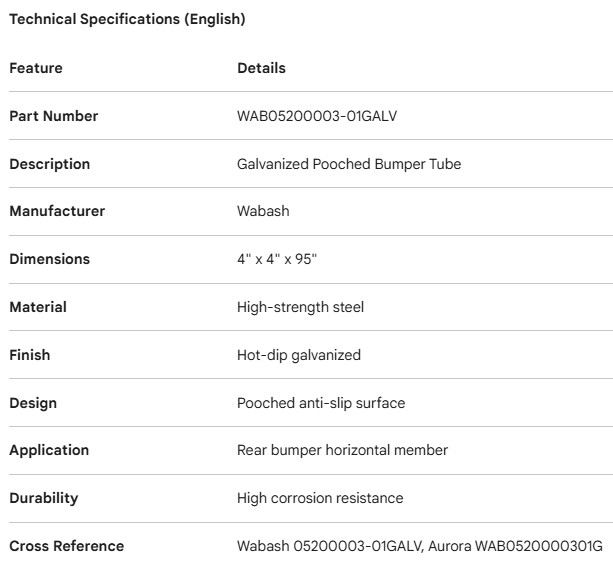Click the Pooched anti-slip surface text
This screenshot has width=613, height=565.
[x=321, y=403]
